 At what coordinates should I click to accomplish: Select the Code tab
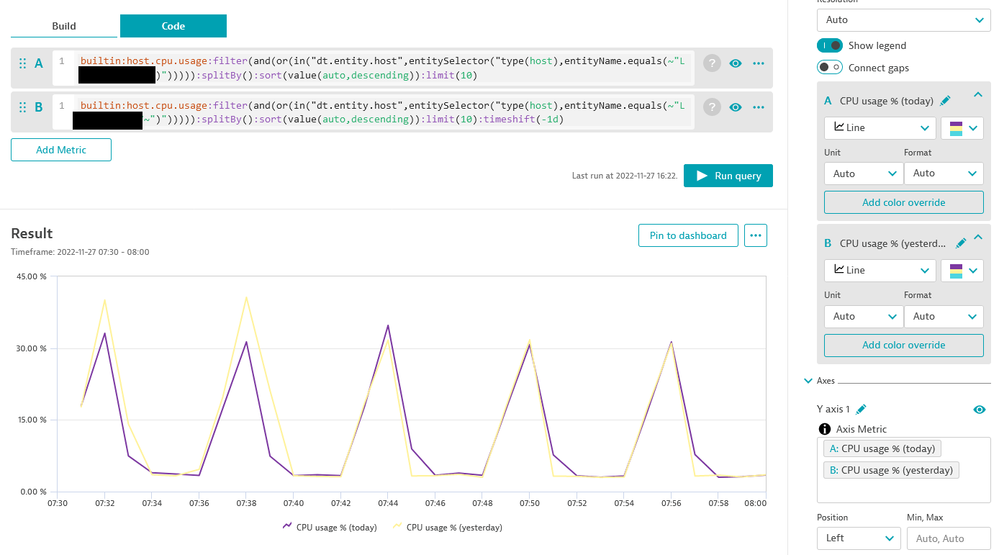pos(173,26)
